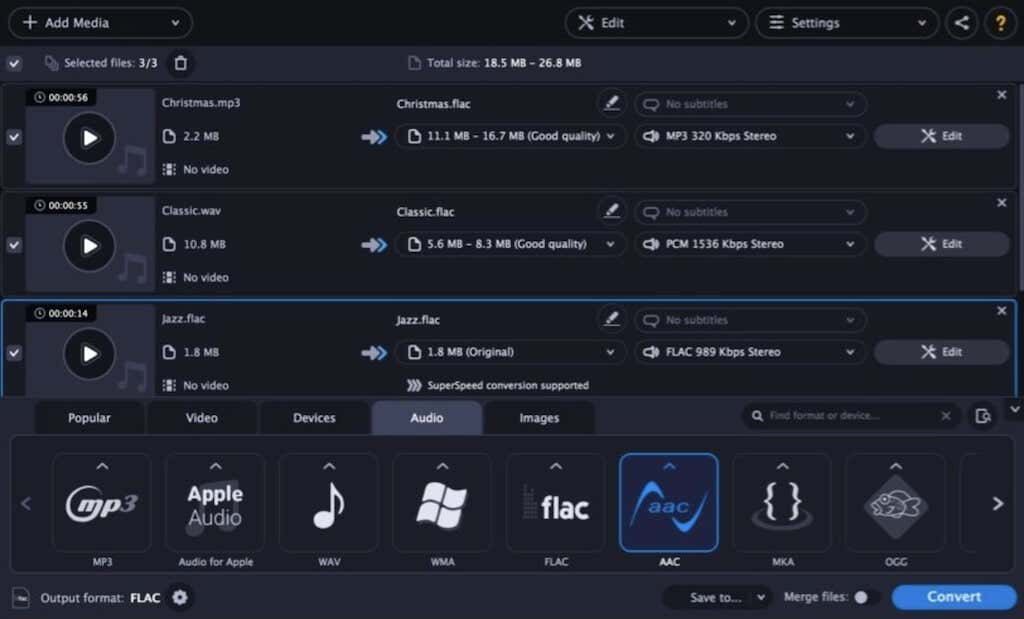Open the PCM 1536 Kbps Stereo dropdown
Viewport: 1024px width, 619px height.
(x=750, y=244)
